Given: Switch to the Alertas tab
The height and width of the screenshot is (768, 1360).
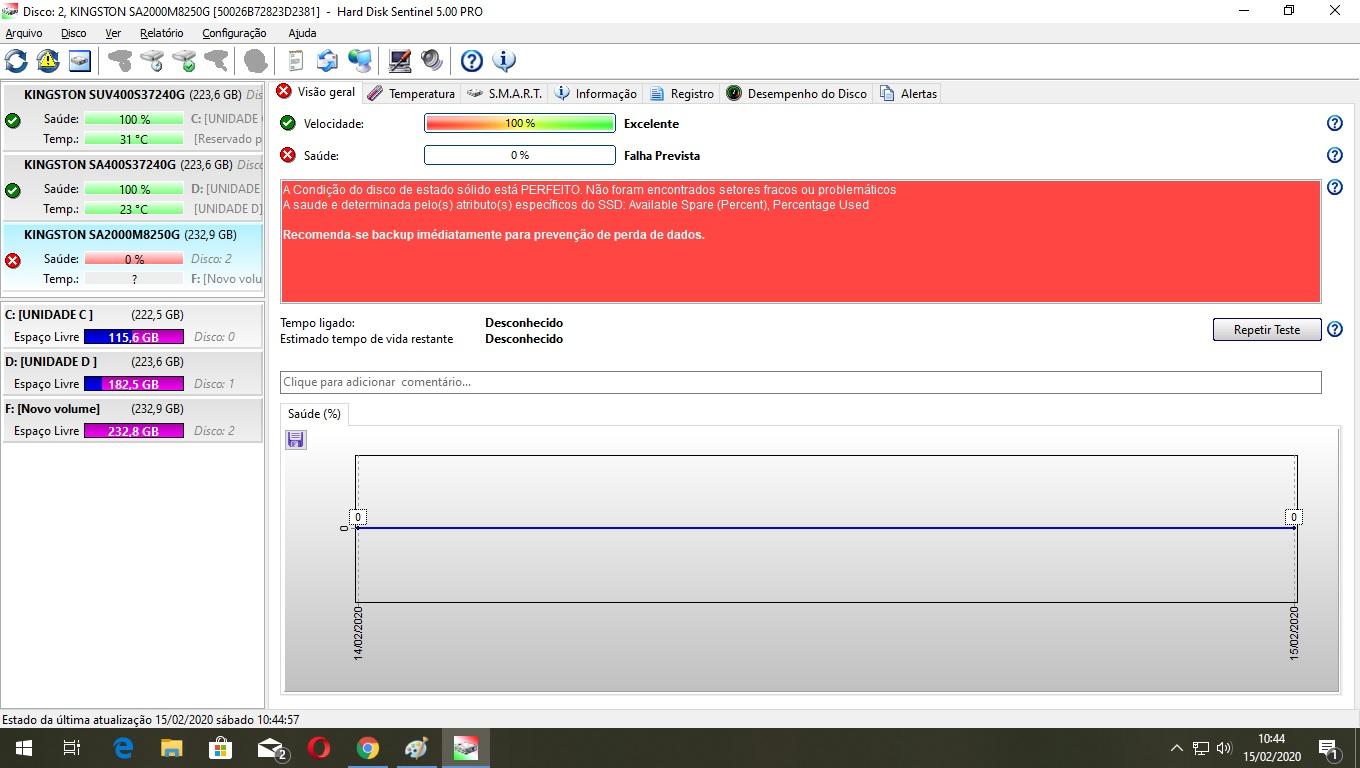Looking at the screenshot, I should [909, 93].
